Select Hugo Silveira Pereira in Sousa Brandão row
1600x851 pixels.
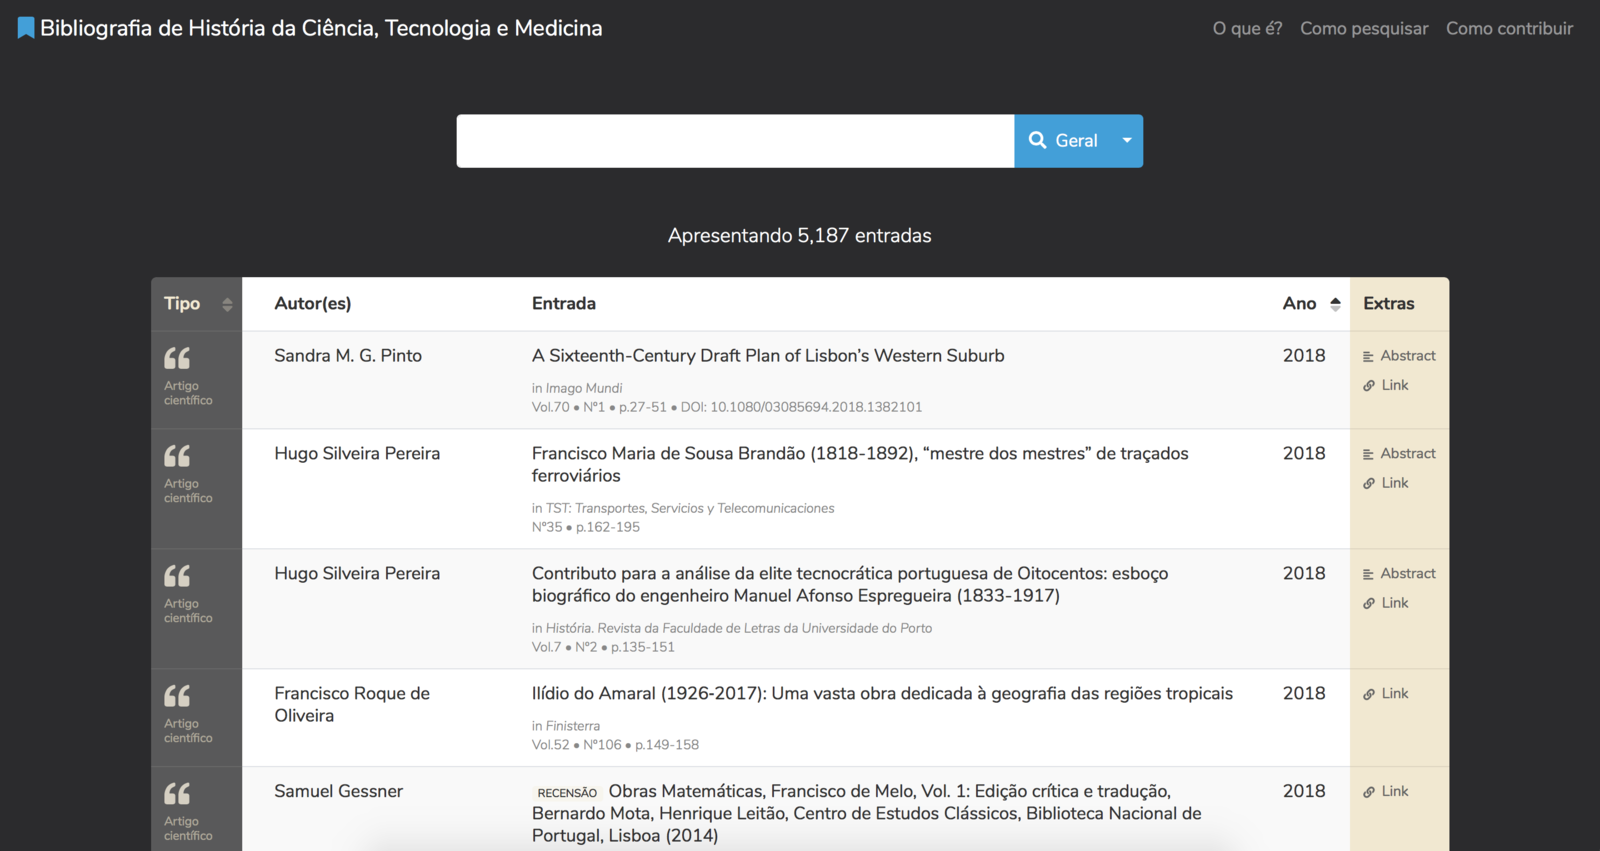357,454
